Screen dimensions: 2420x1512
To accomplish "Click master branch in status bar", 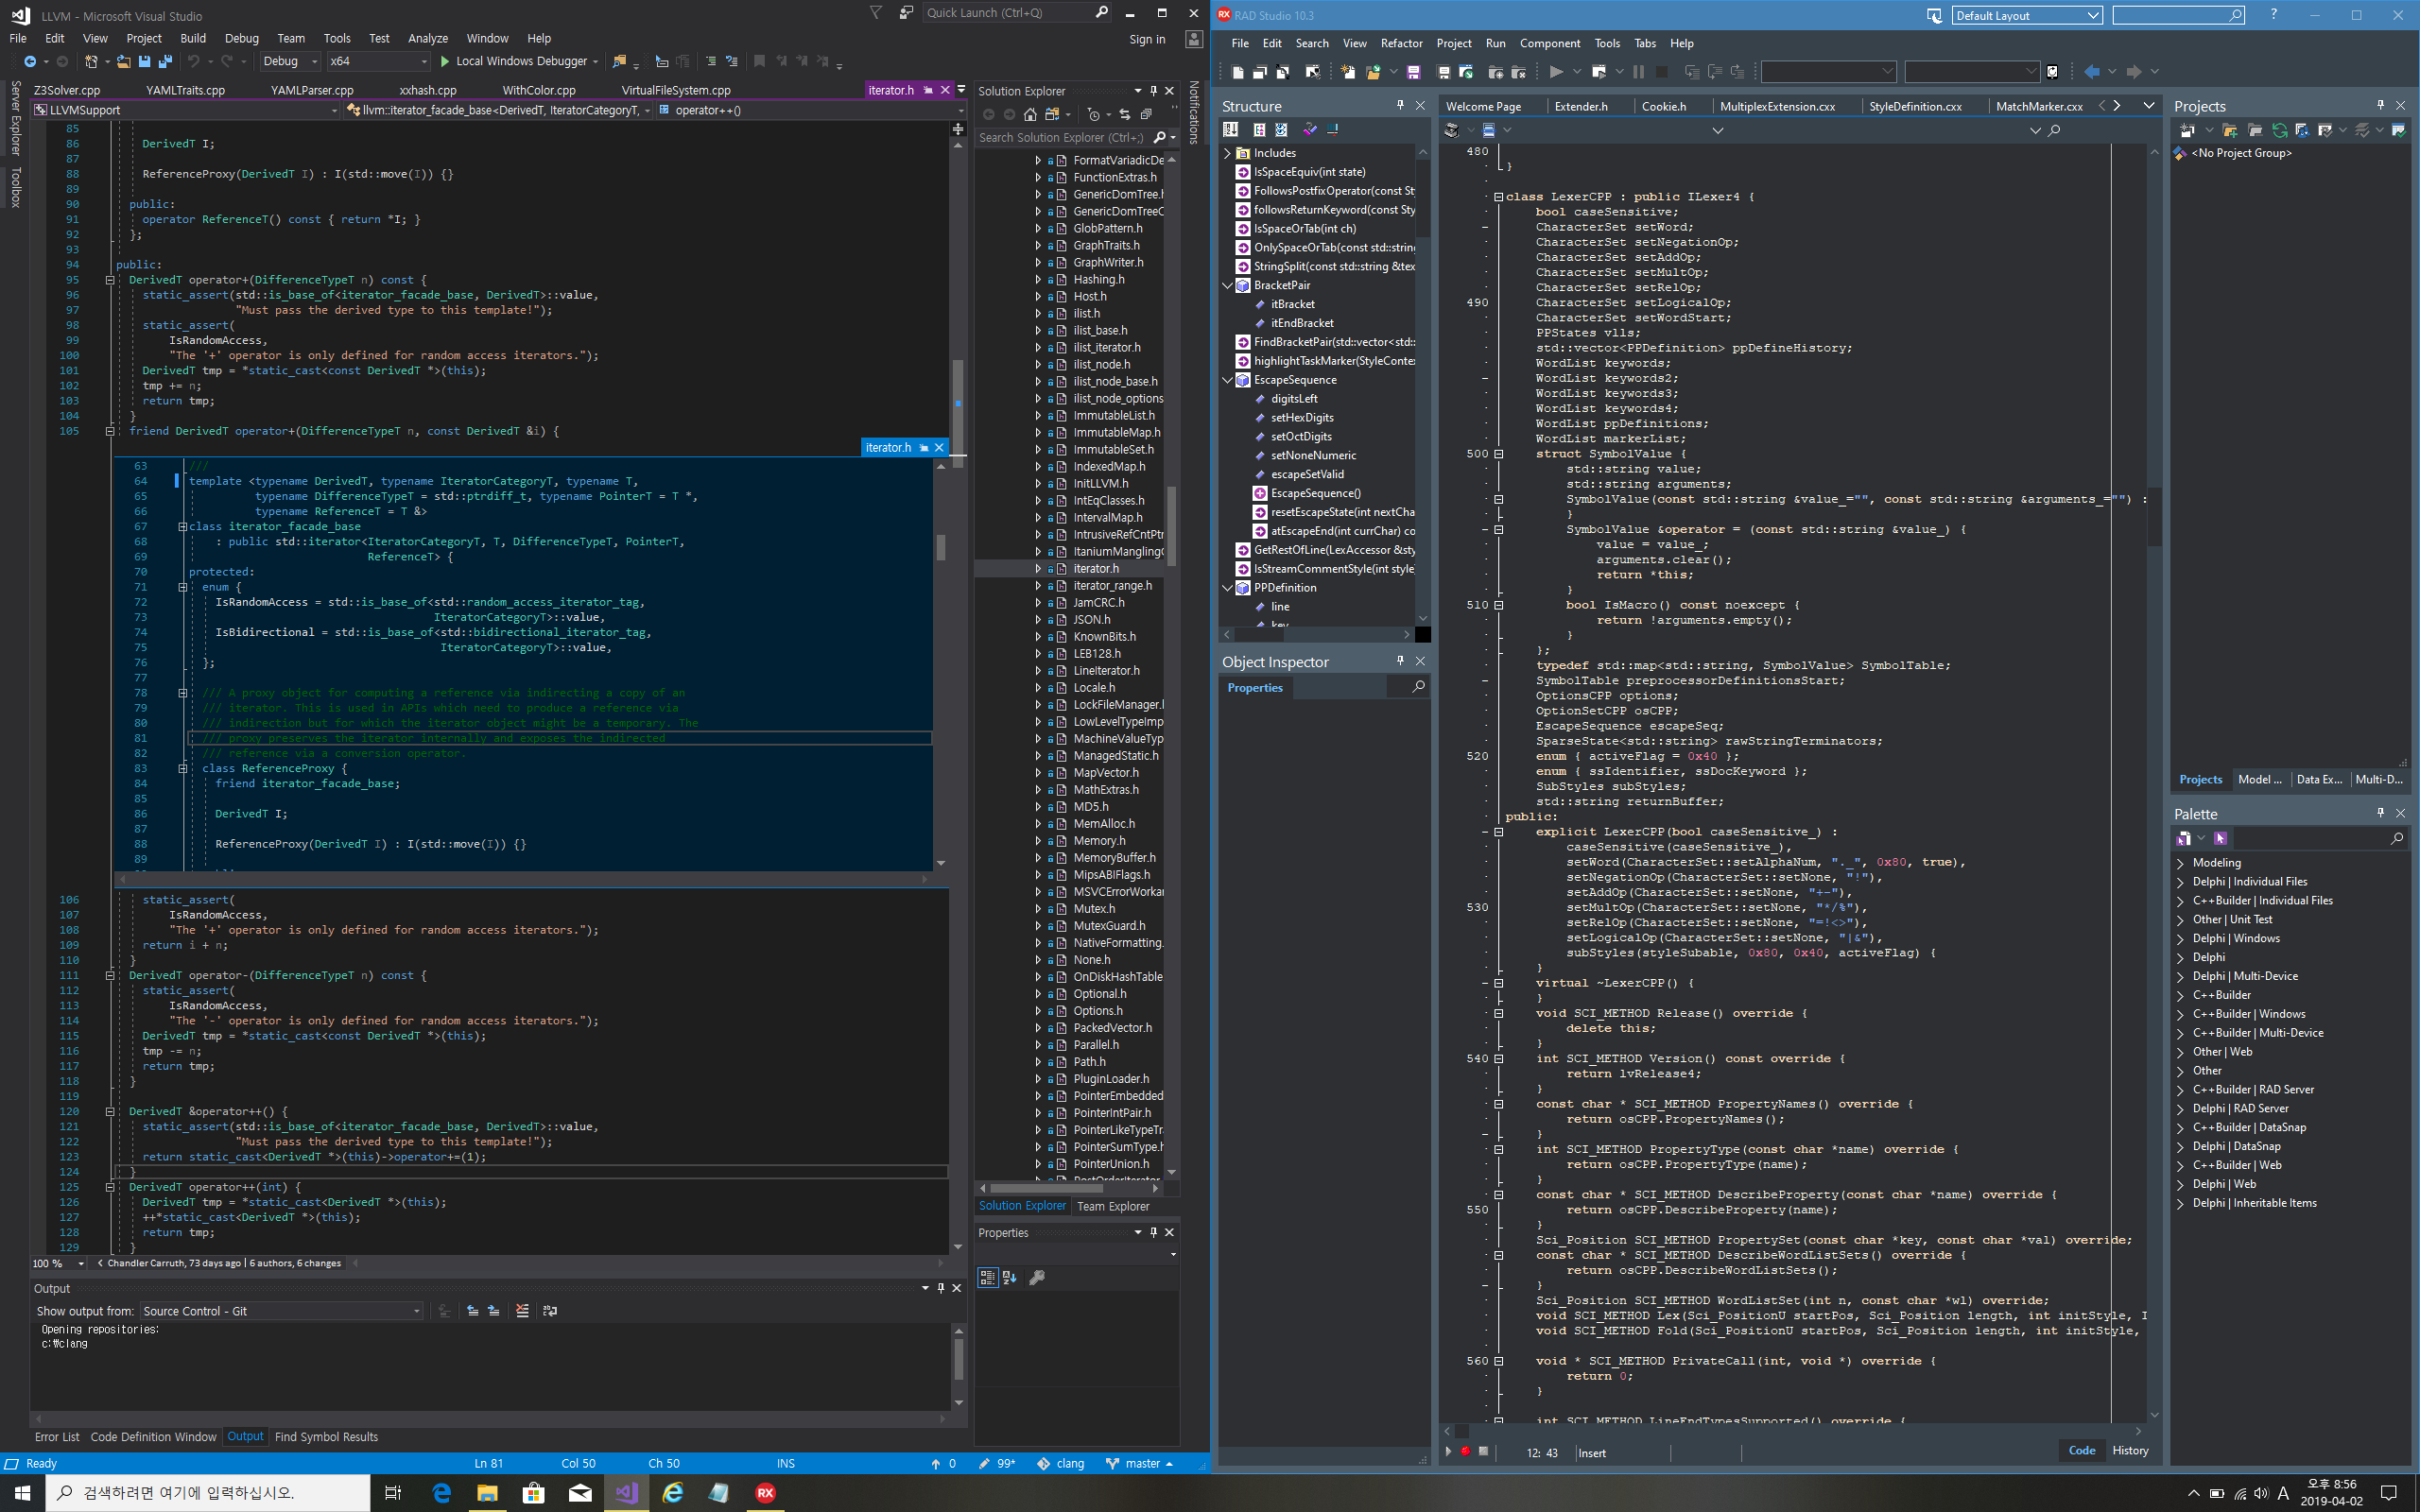I will (1142, 1463).
